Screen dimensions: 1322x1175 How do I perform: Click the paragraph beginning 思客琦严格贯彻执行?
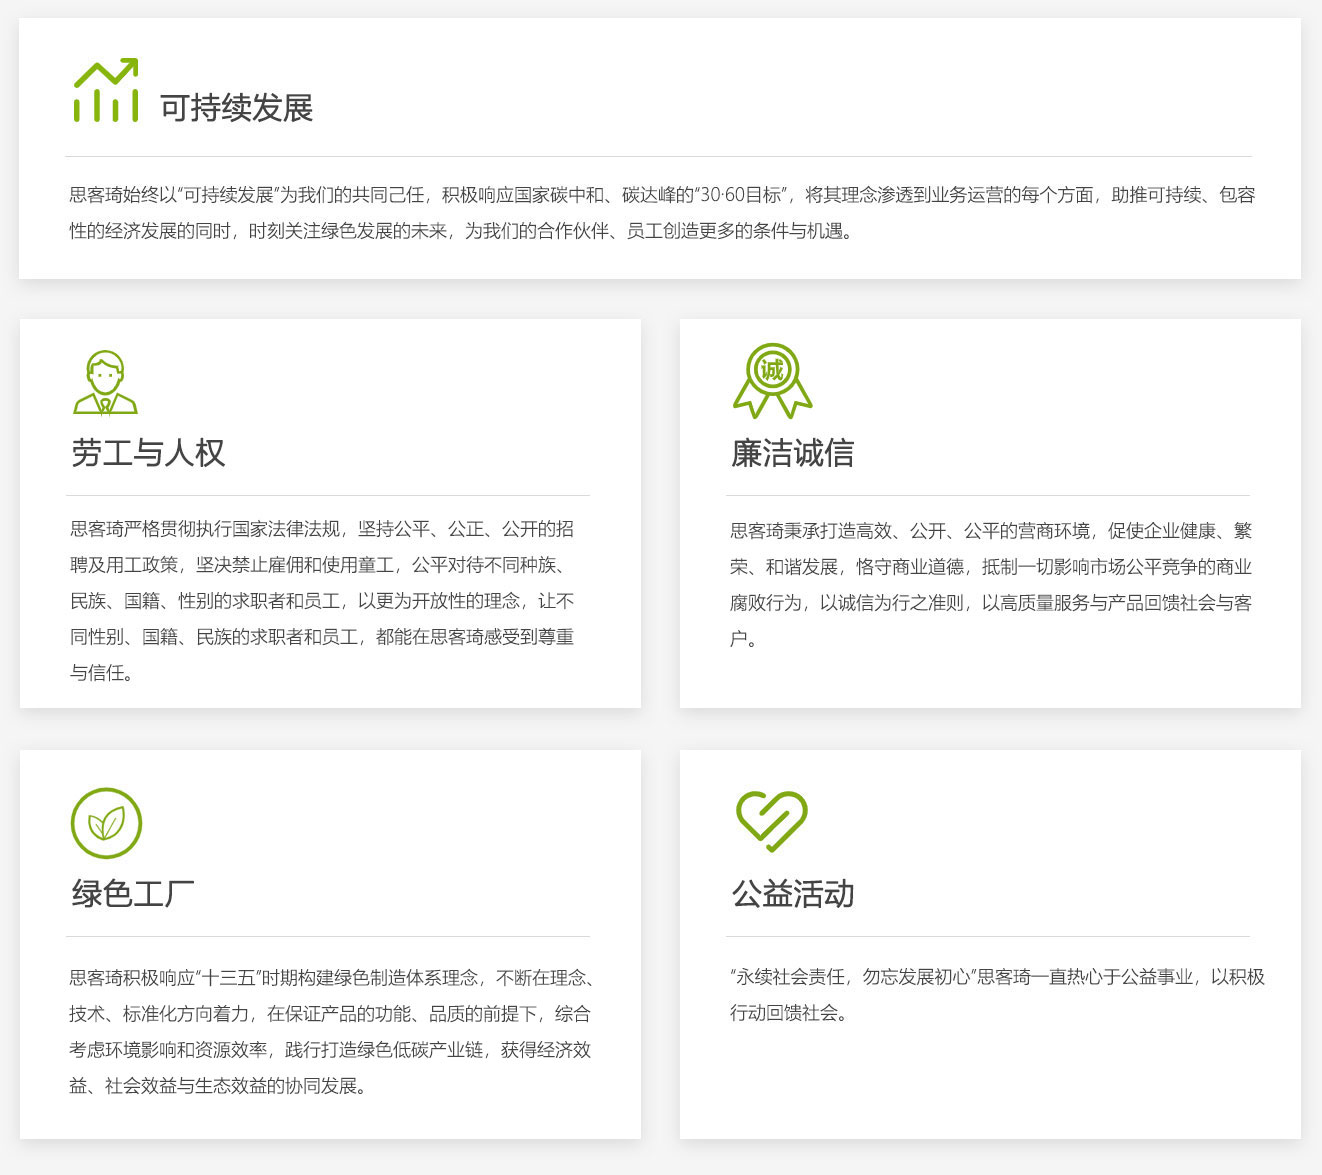click(322, 600)
